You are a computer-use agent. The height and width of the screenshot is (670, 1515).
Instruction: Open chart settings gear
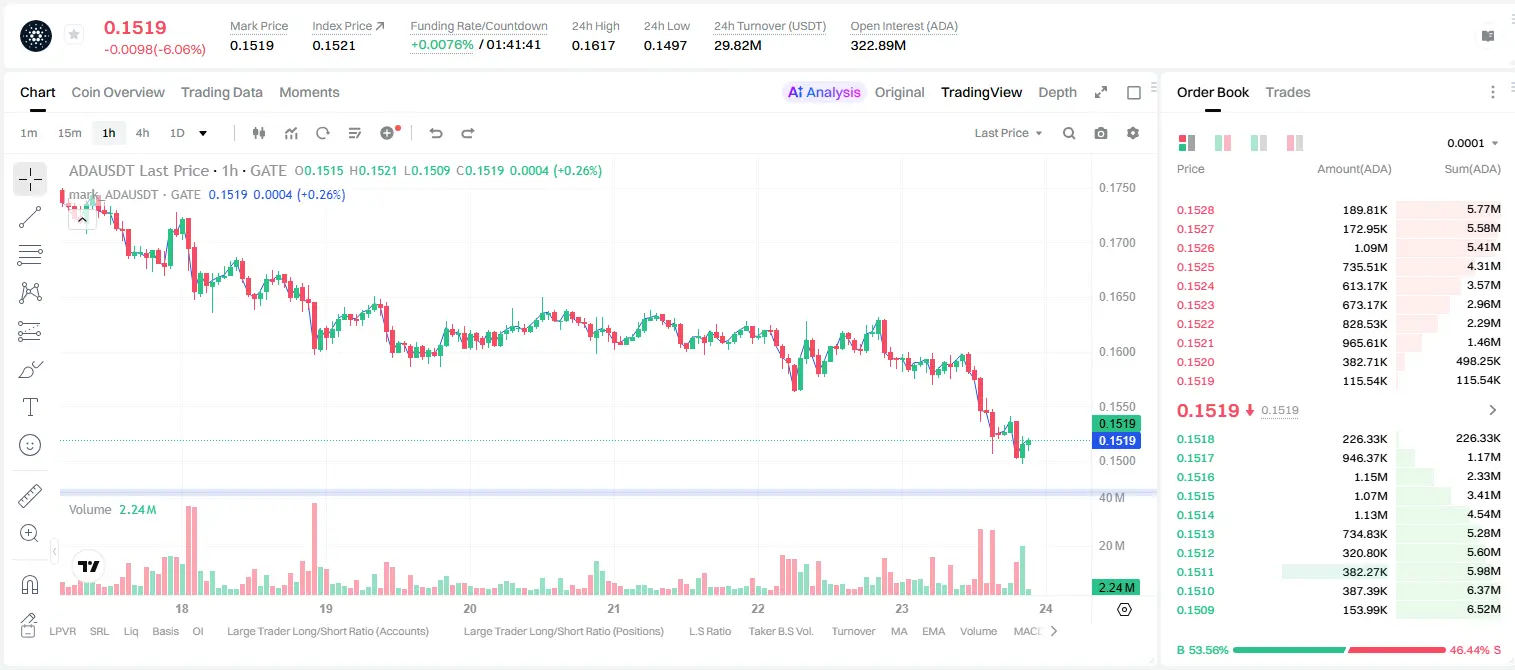pyautogui.click(x=1133, y=133)
